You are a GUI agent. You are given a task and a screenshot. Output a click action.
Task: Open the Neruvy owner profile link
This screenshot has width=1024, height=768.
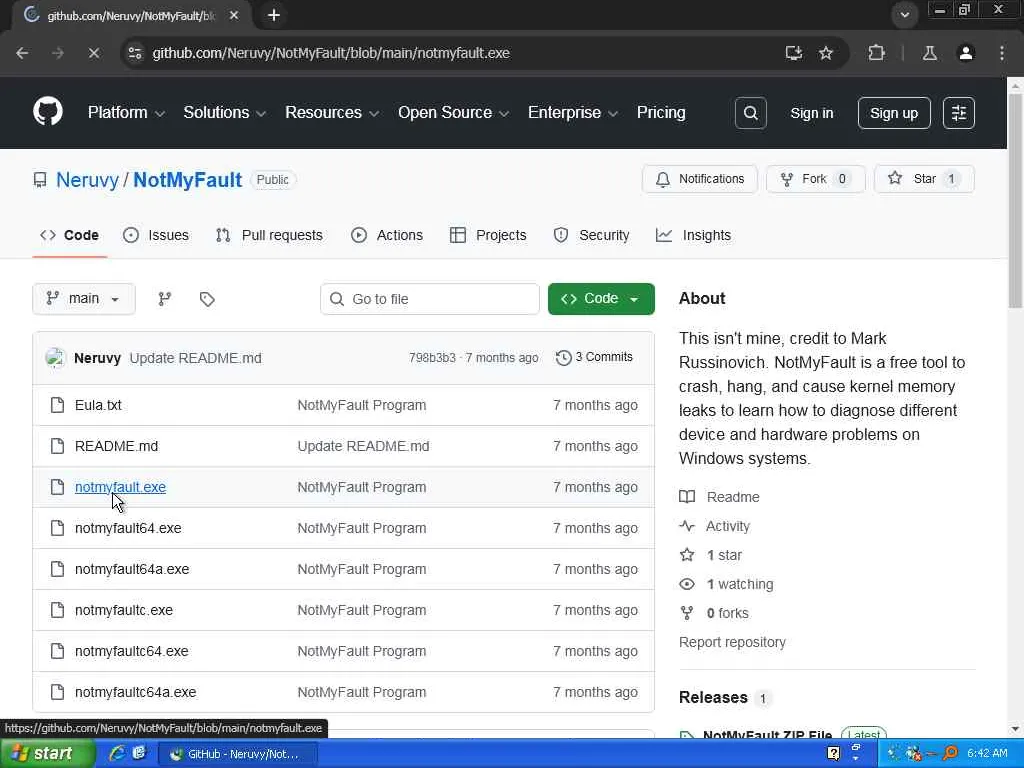point(88,180)
